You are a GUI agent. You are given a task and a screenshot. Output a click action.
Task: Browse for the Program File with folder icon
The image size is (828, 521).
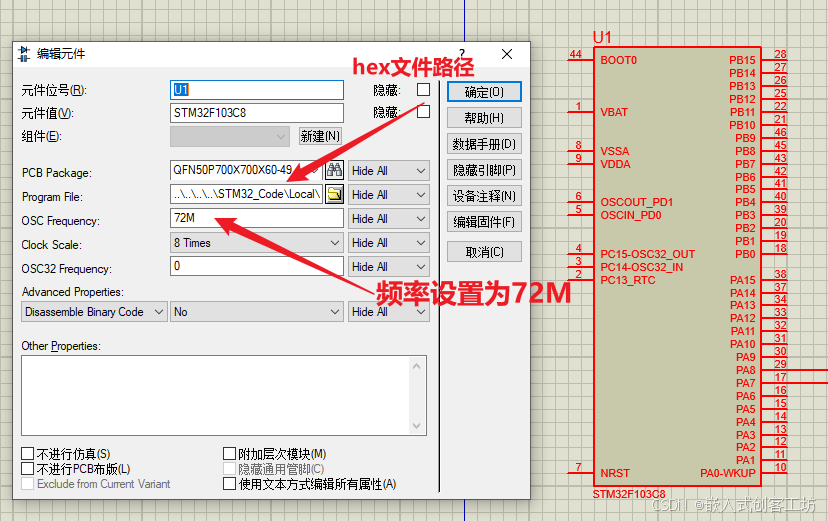click(334, 194)
